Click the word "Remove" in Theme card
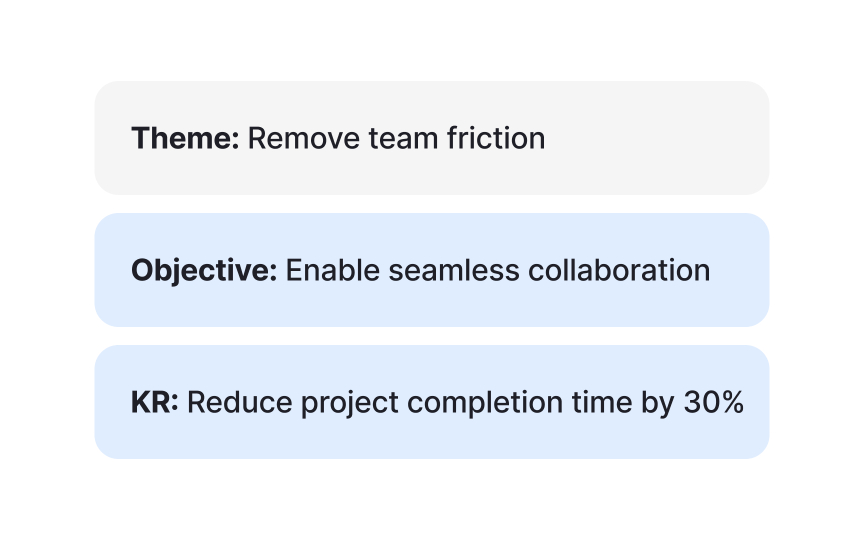The height and width of the screenshot is (540, 864). tap(289, 138)
